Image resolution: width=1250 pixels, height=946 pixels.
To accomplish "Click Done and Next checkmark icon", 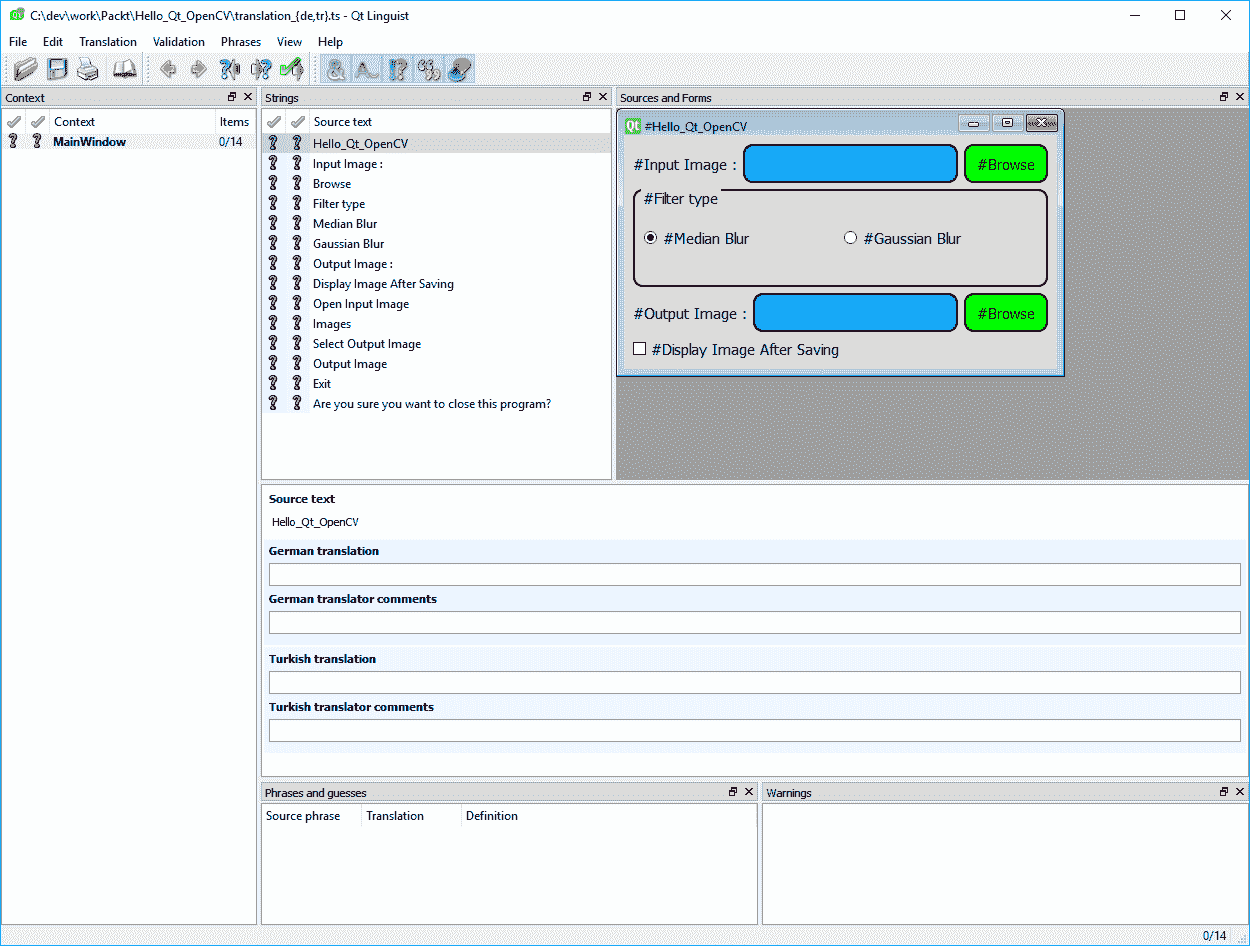I will click(x=291, y=69).
